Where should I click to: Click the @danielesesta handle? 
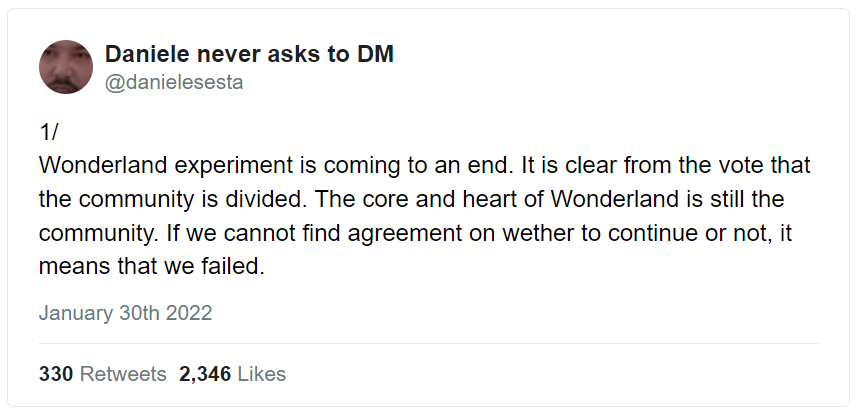coord(173,82)
